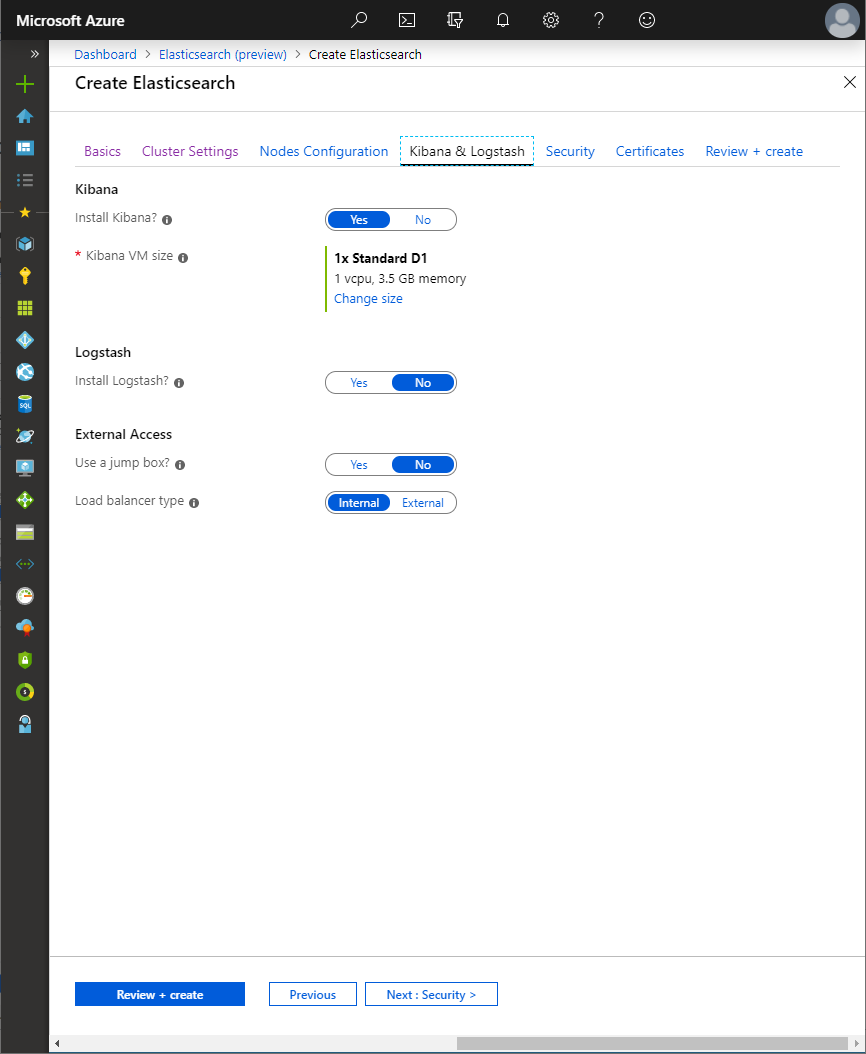Open the Cluster Settings tab
The height and width of the screenshot is (1054, 866).
pyautogui.click(x=189, y=151)
